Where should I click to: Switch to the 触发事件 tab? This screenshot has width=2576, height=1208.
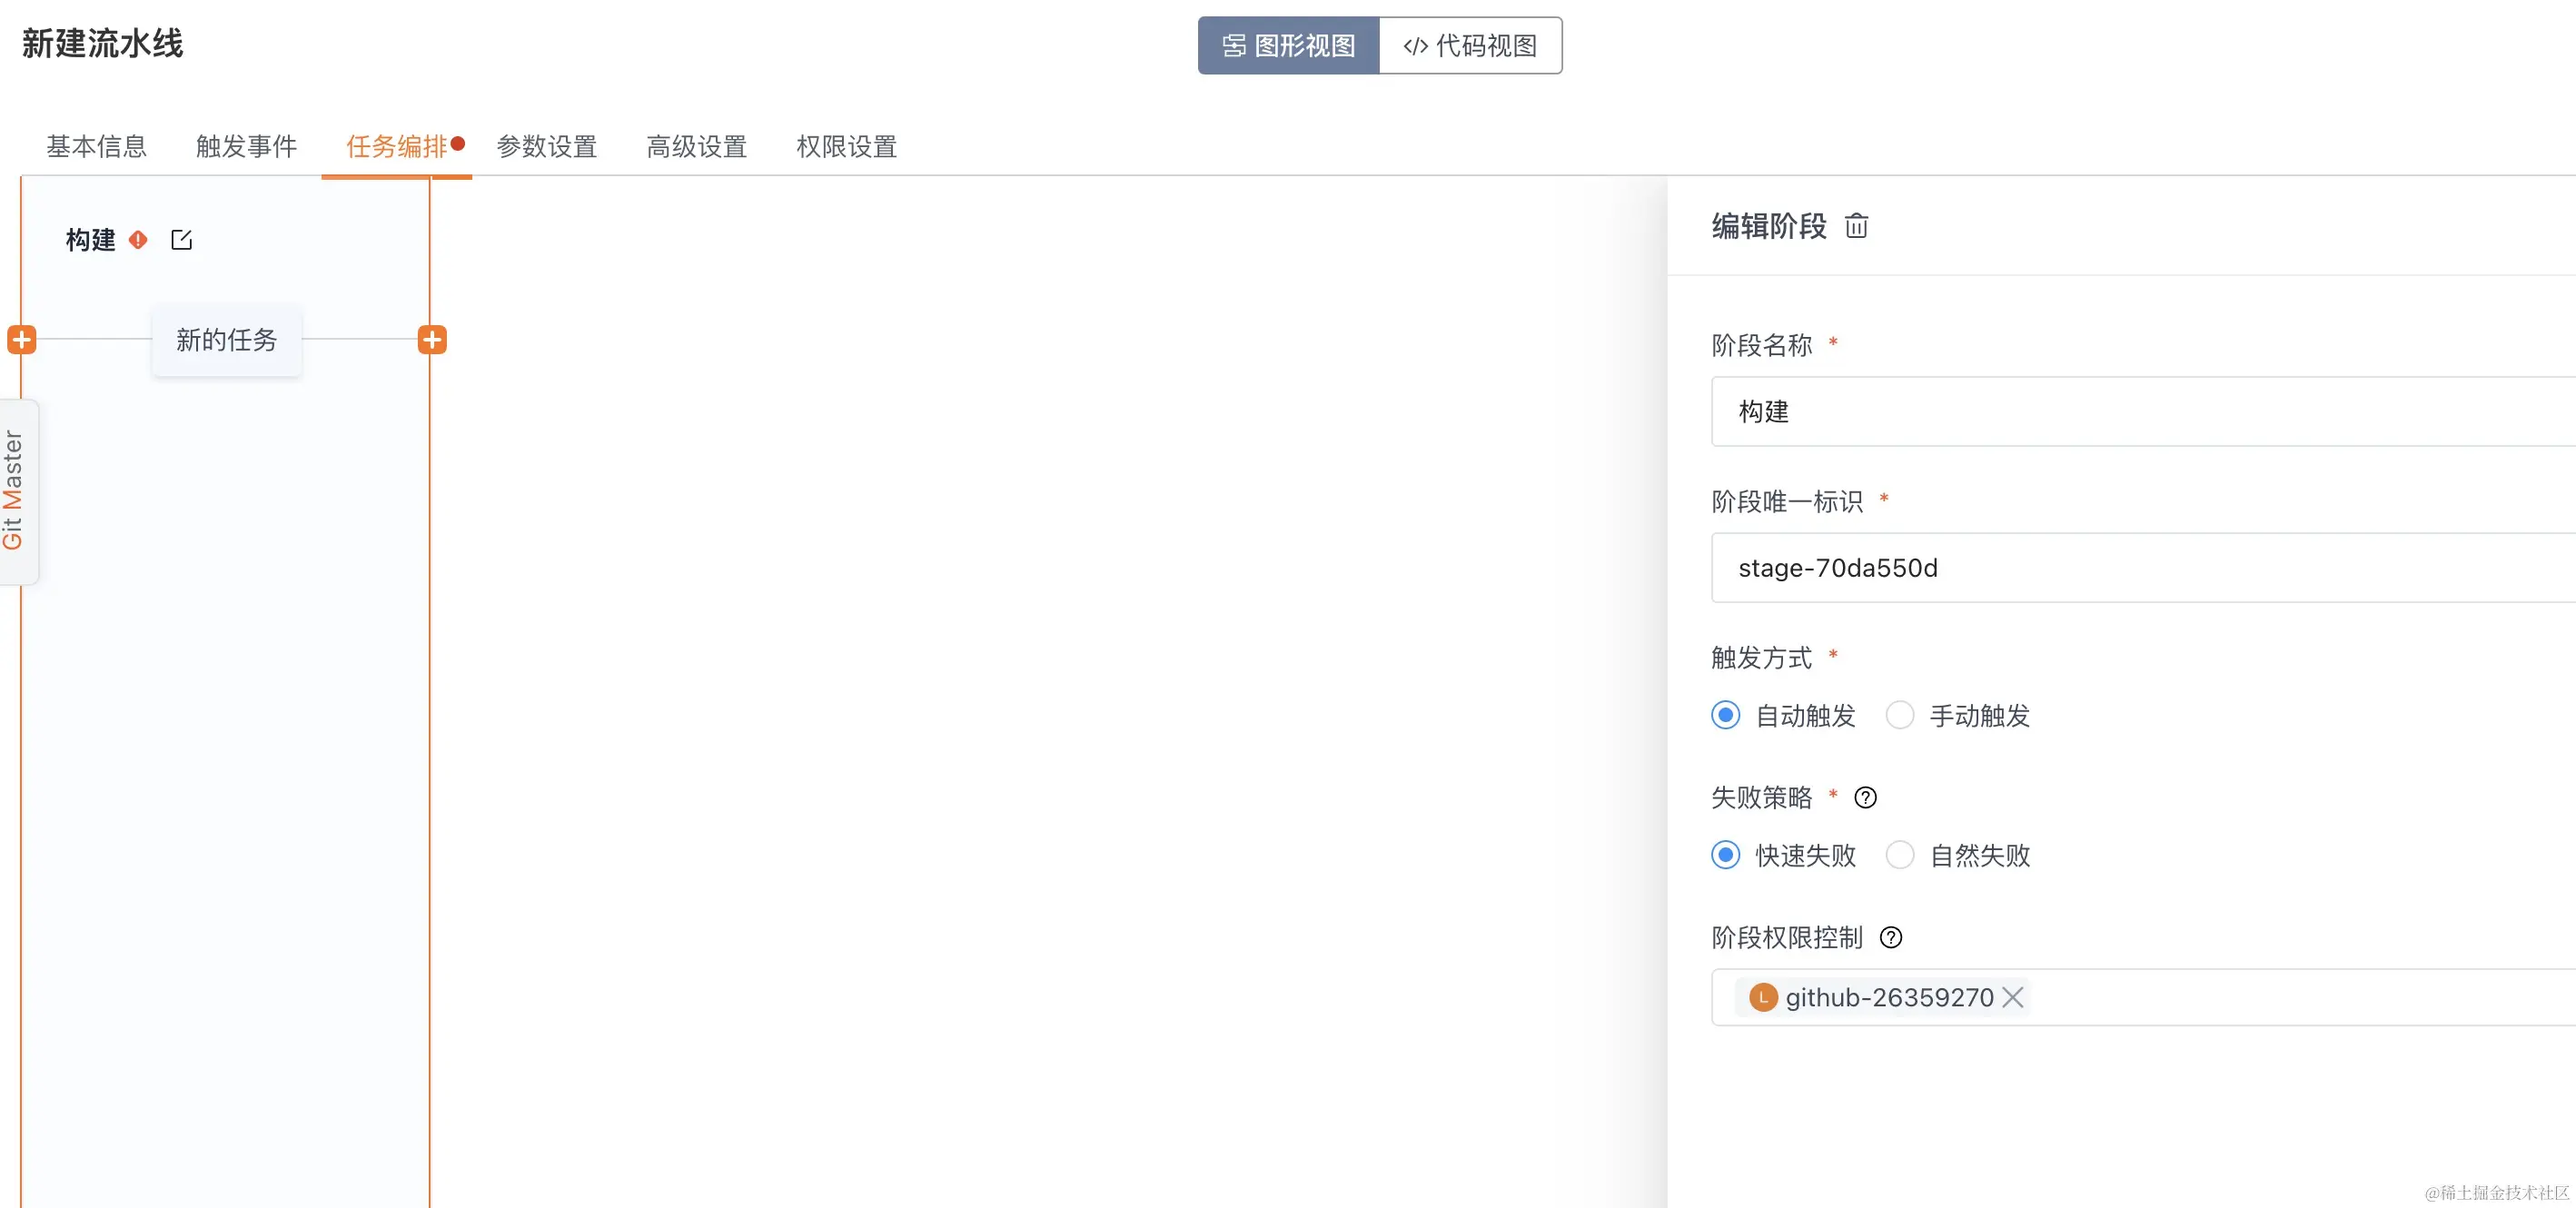[x=246, y=147]
